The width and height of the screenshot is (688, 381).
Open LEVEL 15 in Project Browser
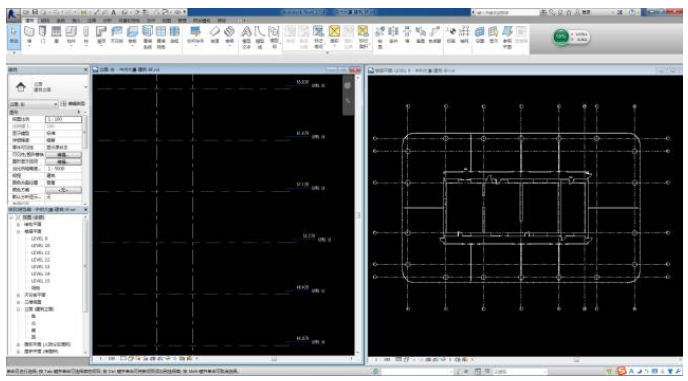click(41, 281)
